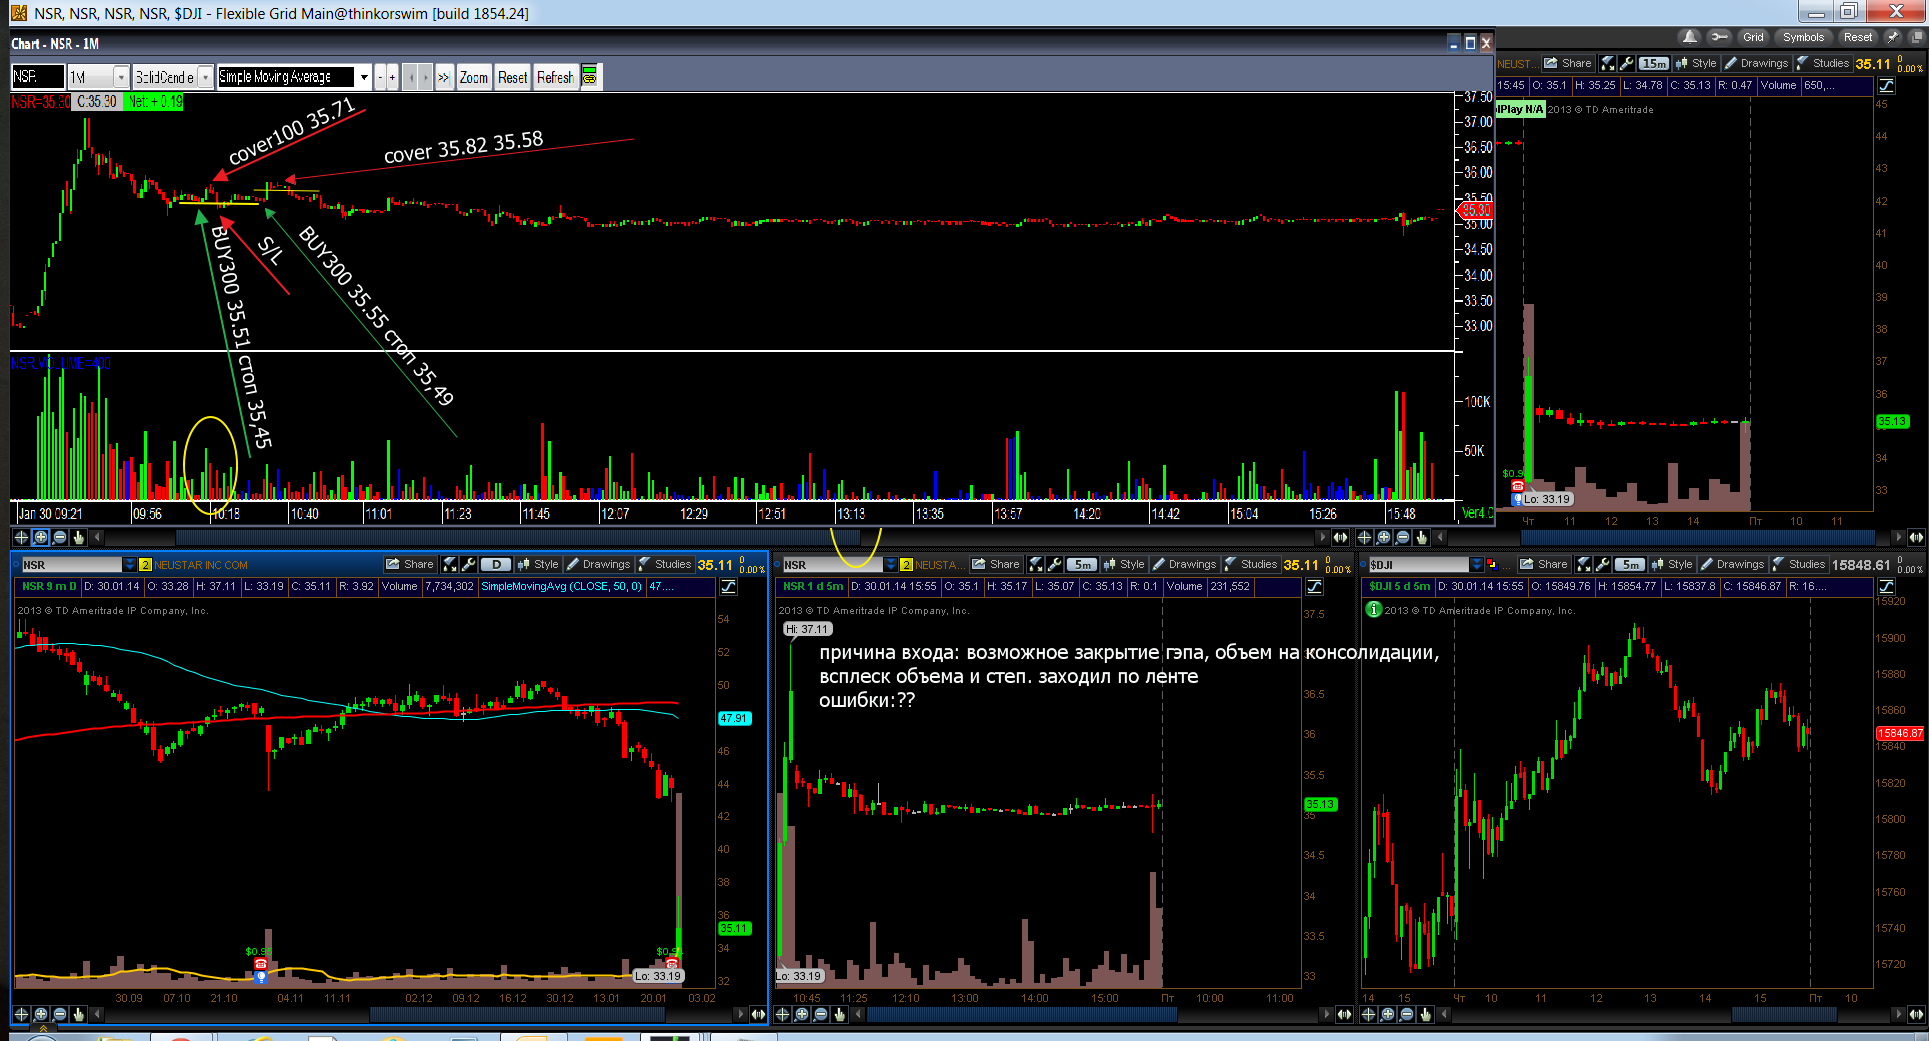Click NSR symbol input in Chart toolbar
Viewport: 1929px width, 1041px height.
tap(38, 77)
